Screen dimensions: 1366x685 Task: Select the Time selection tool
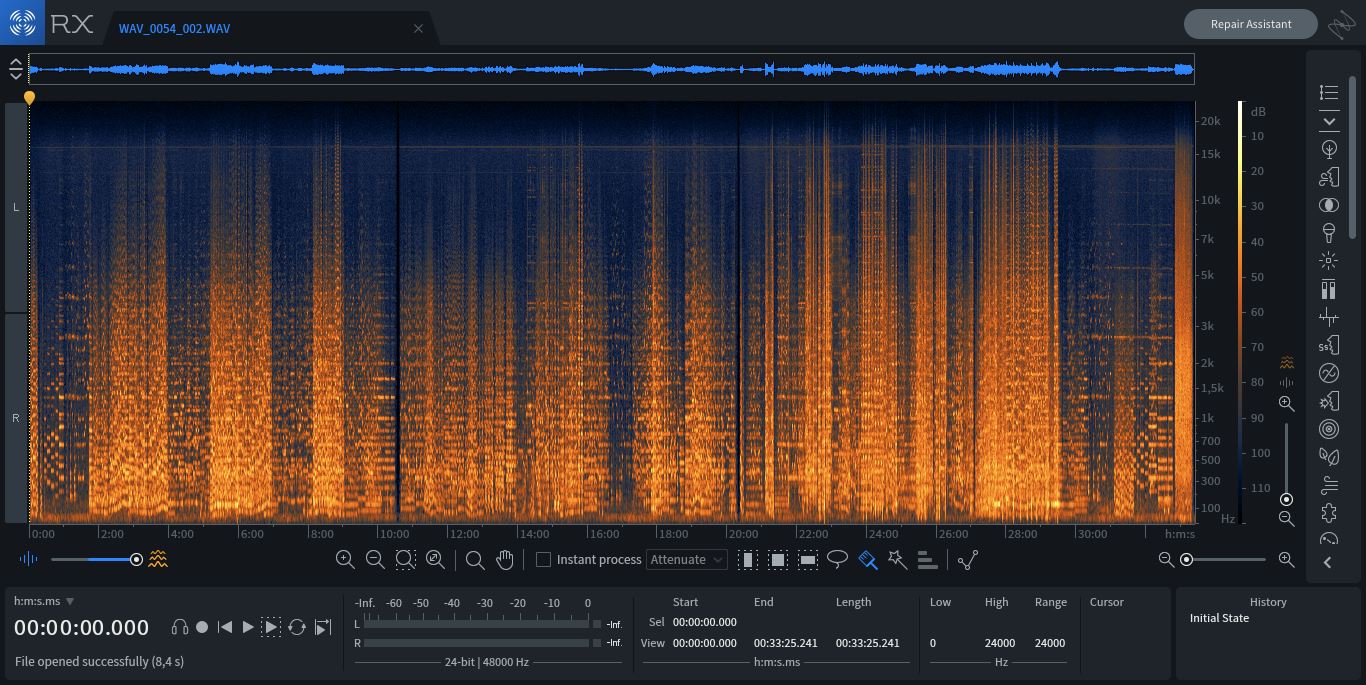(x=747, y=560)
